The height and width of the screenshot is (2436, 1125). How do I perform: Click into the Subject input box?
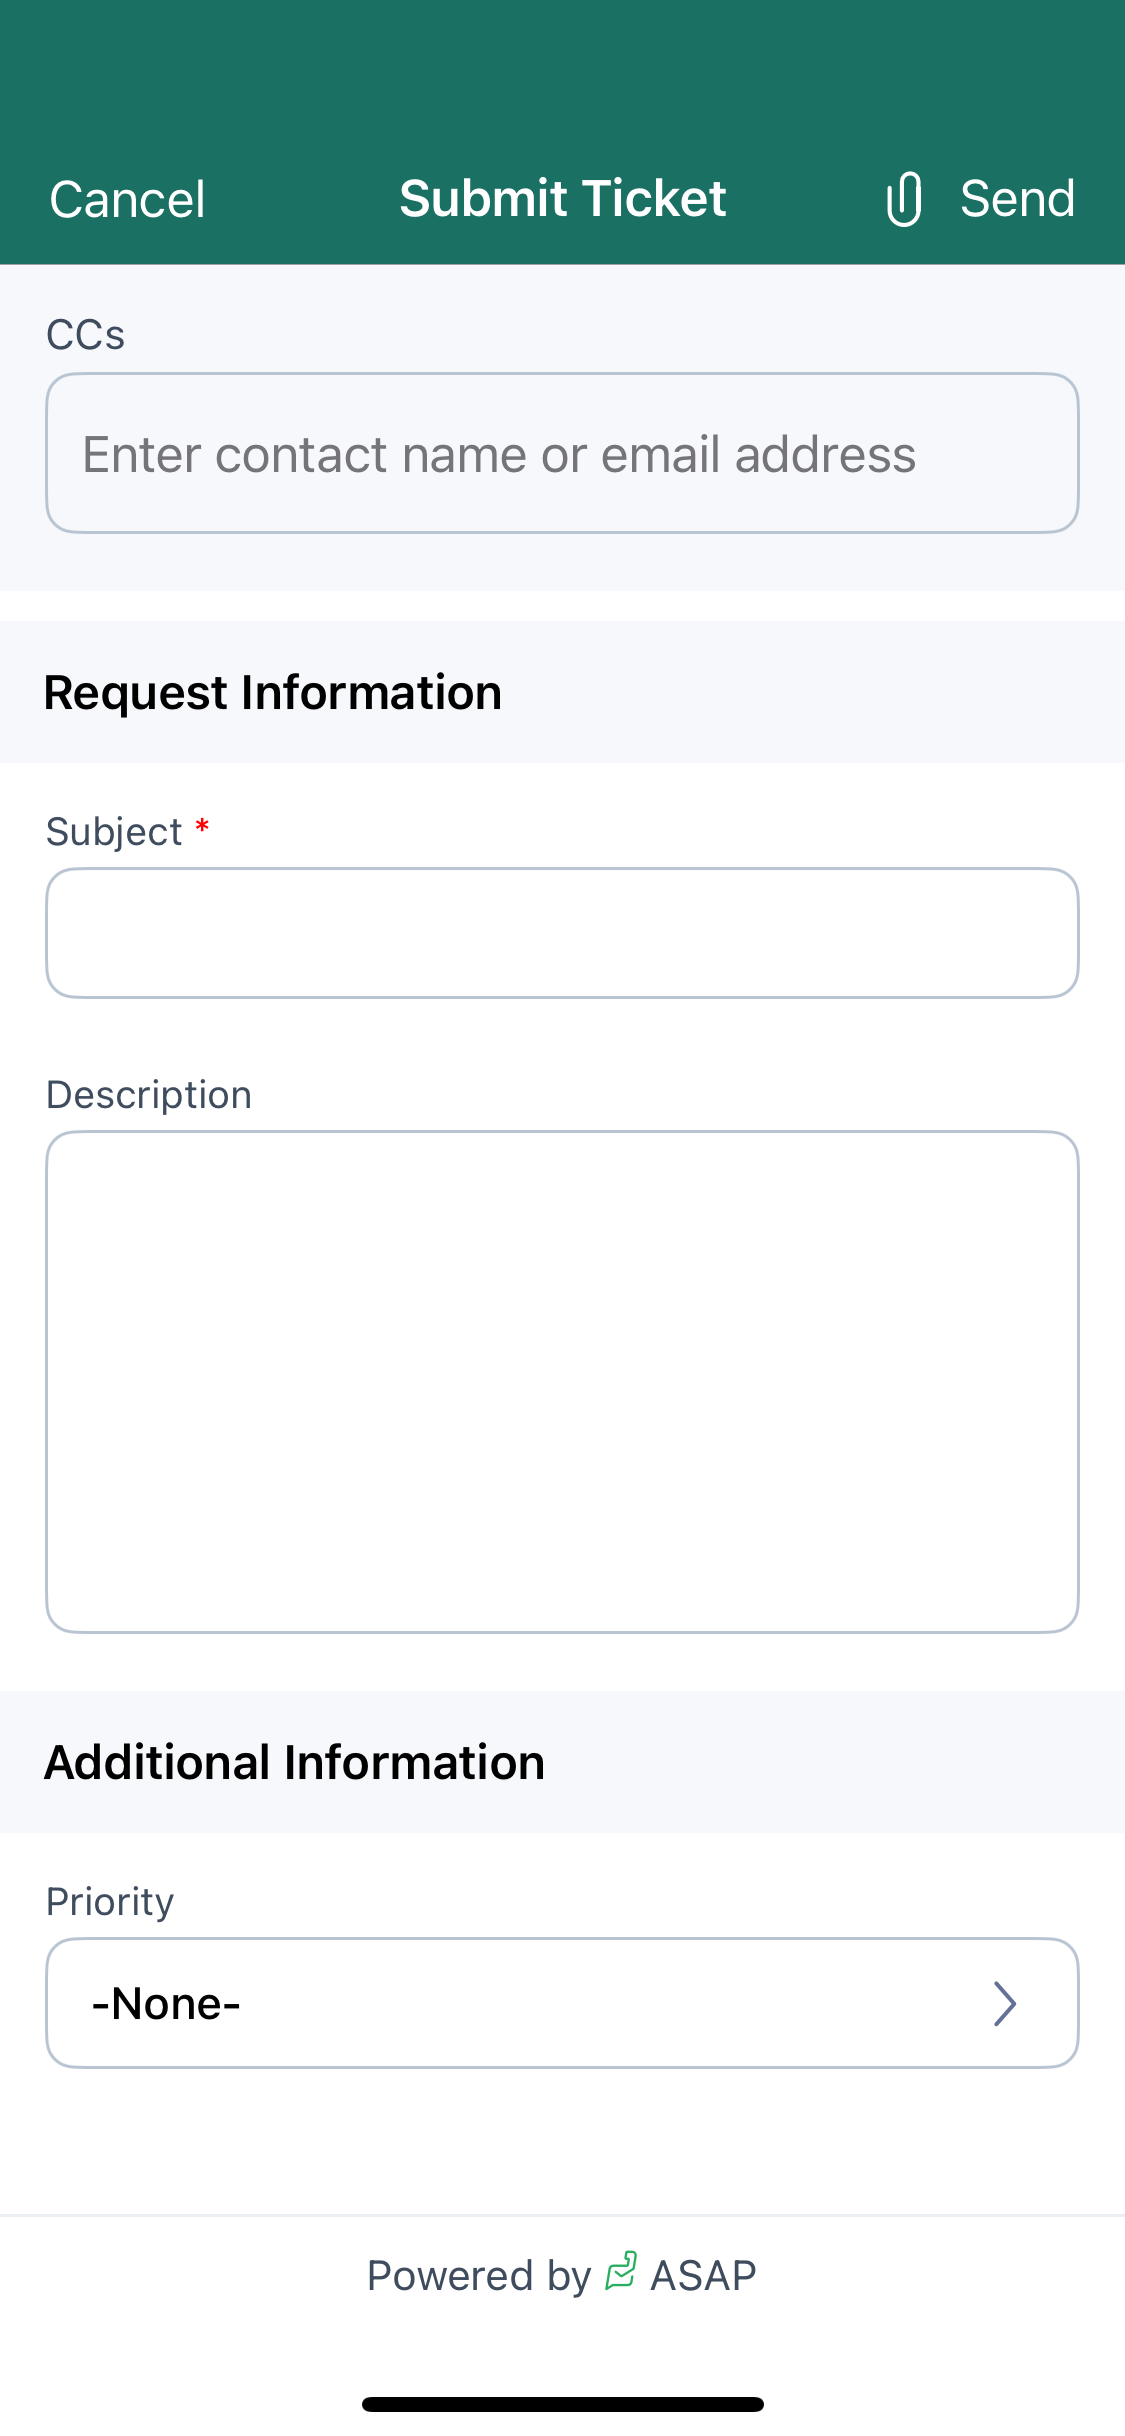pyautogui.click(x=562, y=933)
